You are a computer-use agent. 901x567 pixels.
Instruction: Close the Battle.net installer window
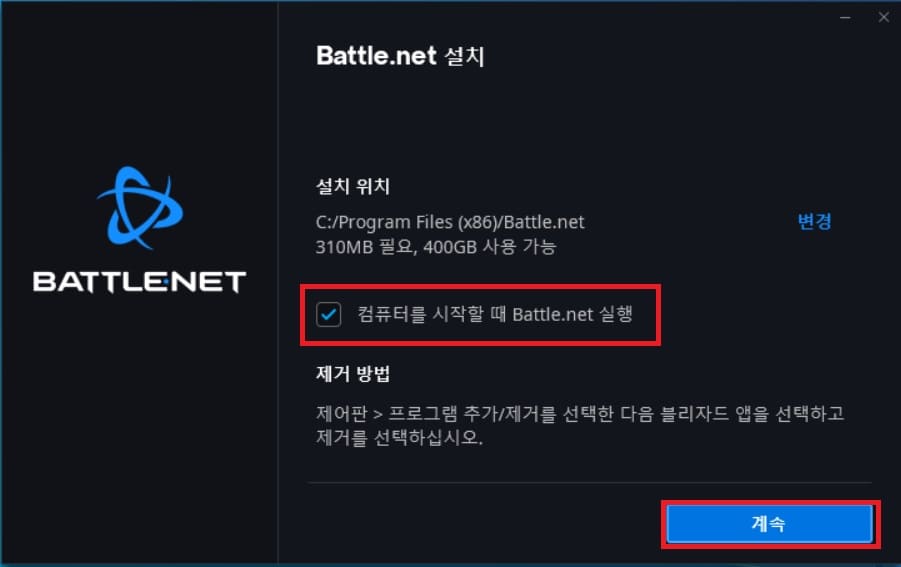[884, 17]
